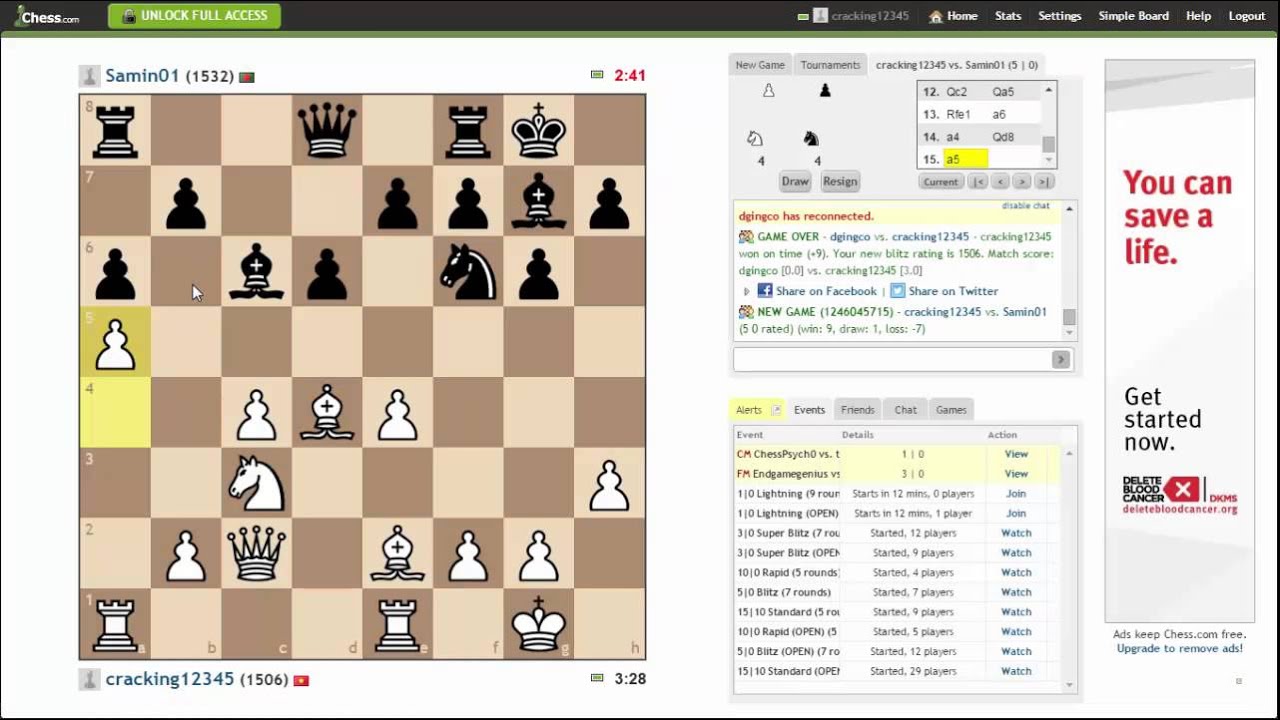Click the Home house icon in header
This screenshot has width=1280, height=720.
click(x=935, y=16)
